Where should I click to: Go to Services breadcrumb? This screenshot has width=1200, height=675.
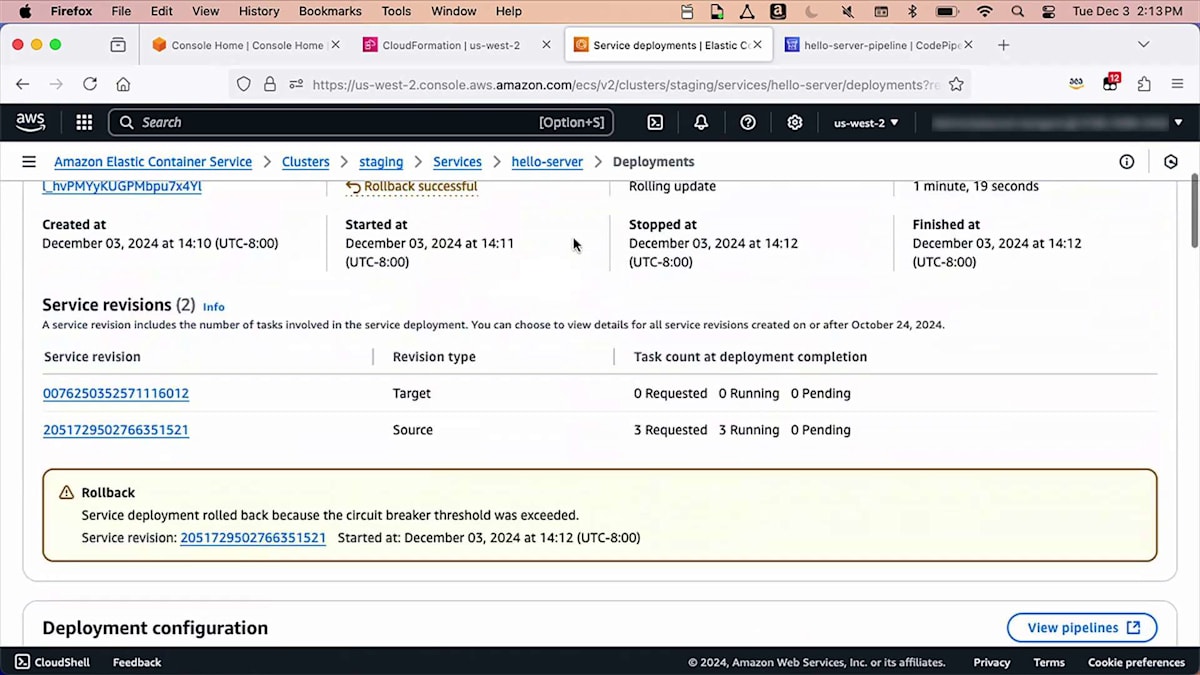457,161
